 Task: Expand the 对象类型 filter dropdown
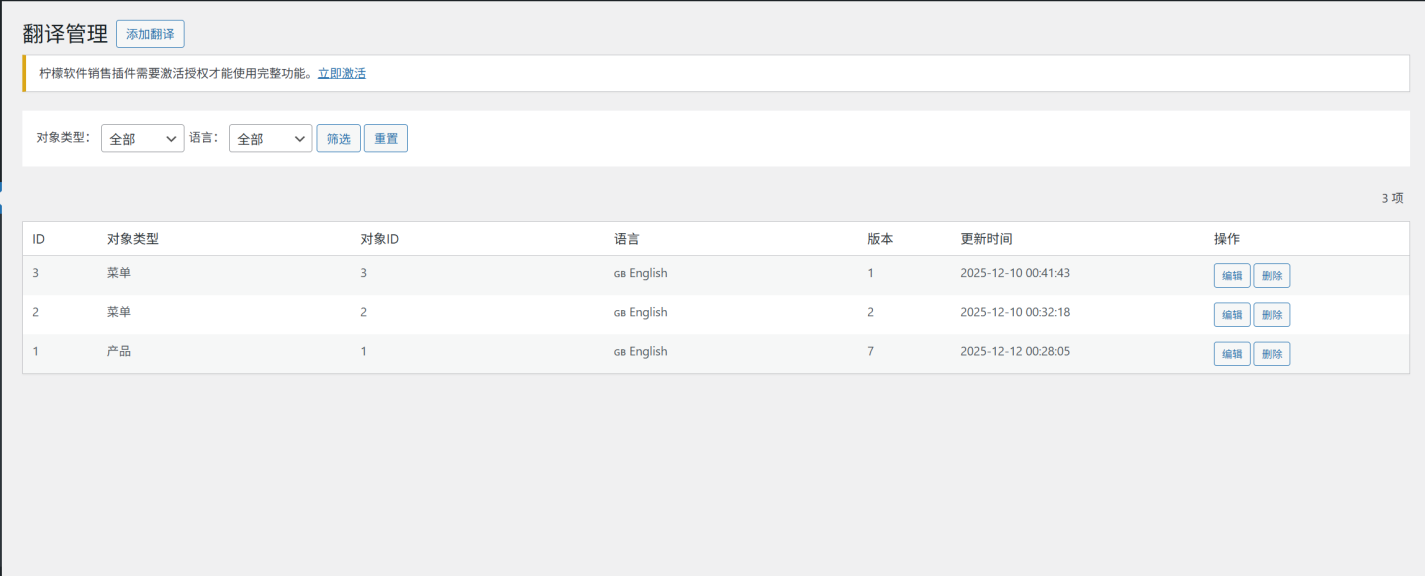click(142, 139)
